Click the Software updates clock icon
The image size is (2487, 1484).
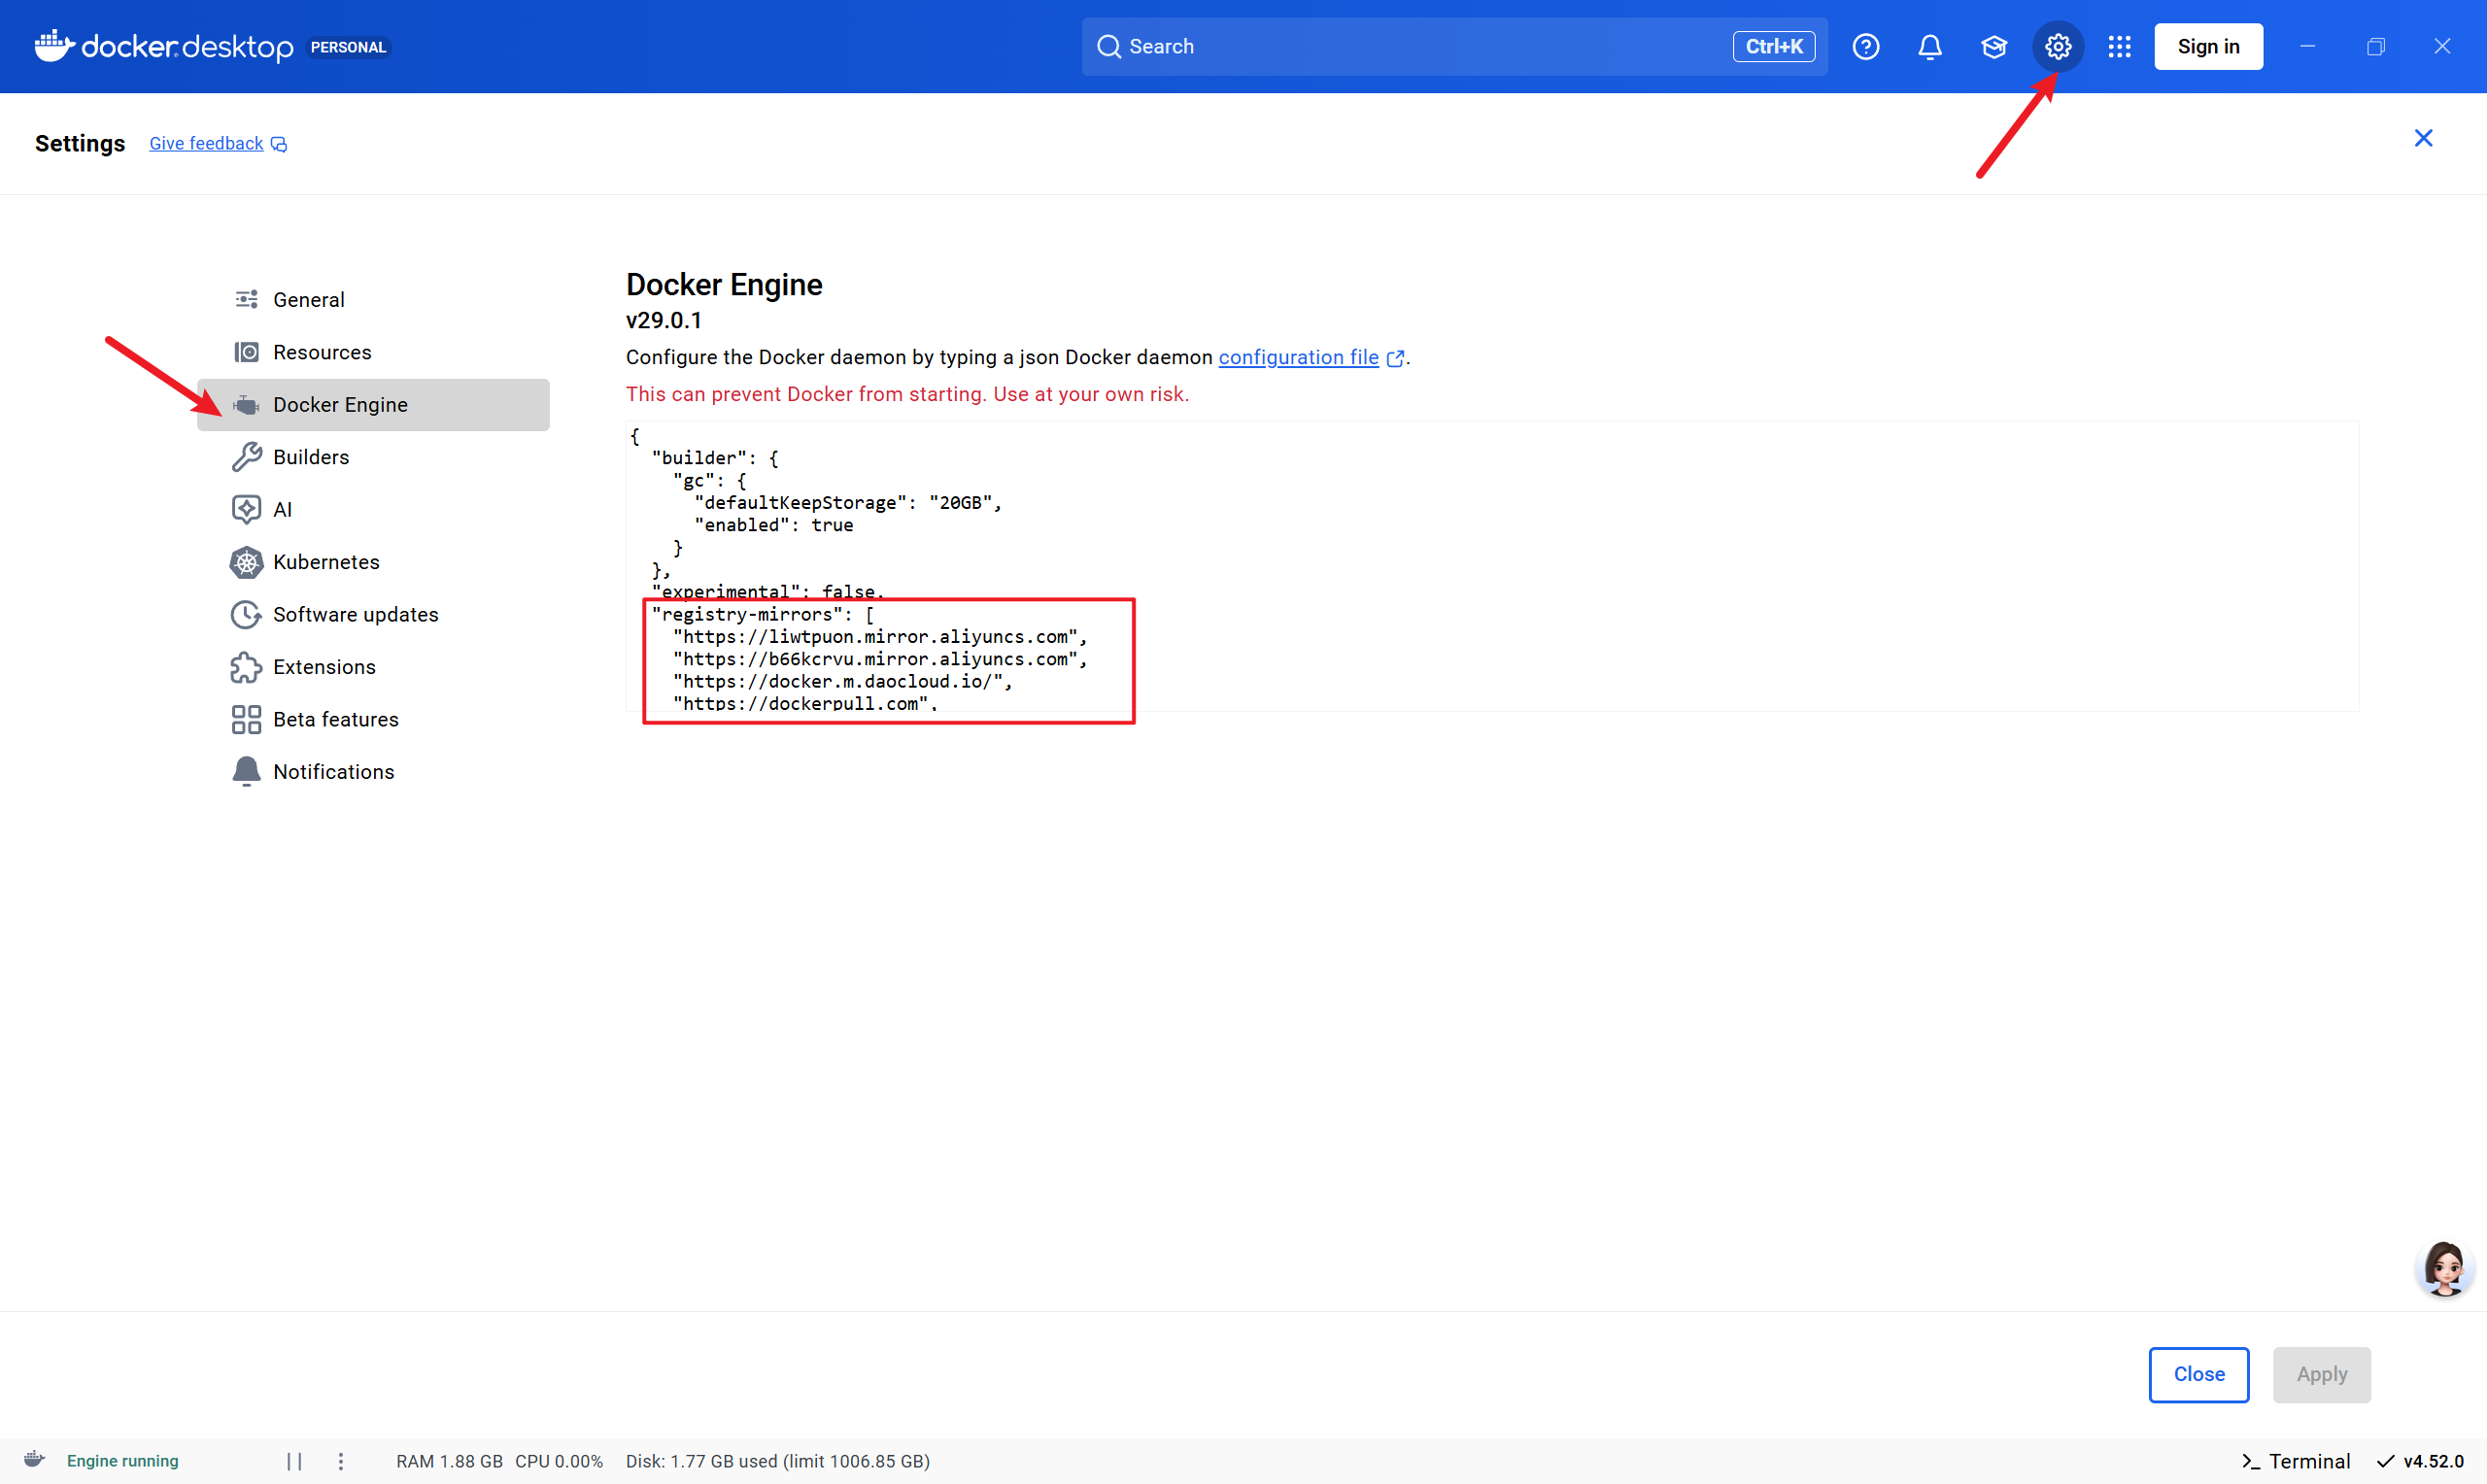point(247,614)
